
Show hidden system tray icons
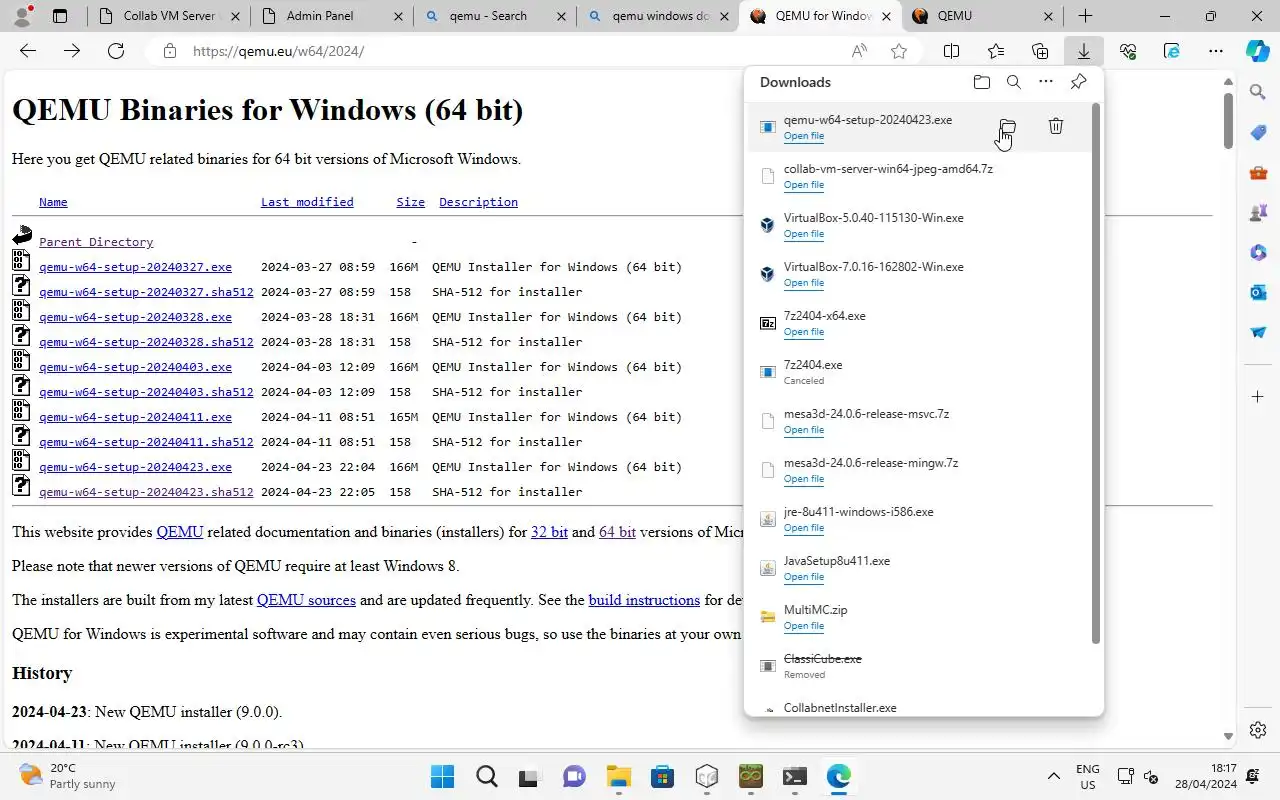[x=1053, y=776]
